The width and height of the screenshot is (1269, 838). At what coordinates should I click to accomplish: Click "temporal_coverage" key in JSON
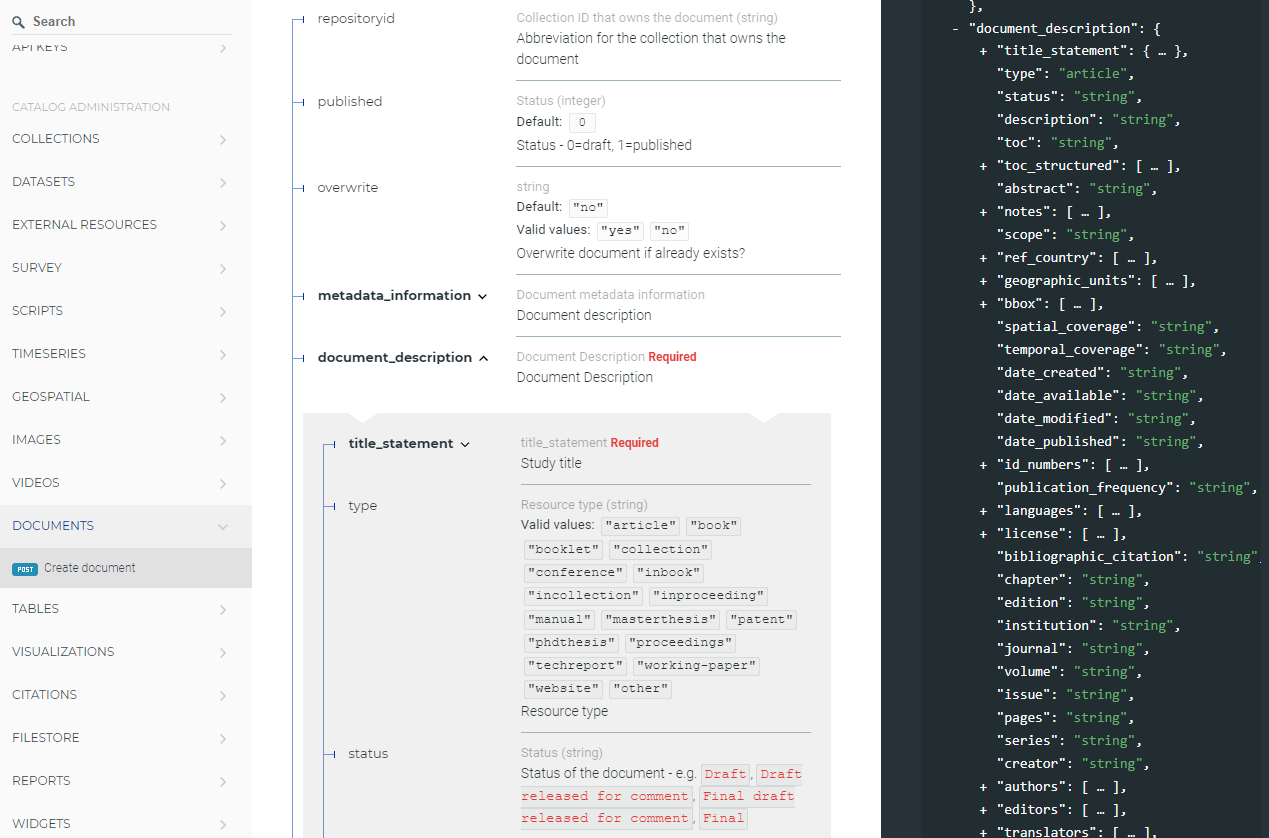point(1069,350)
